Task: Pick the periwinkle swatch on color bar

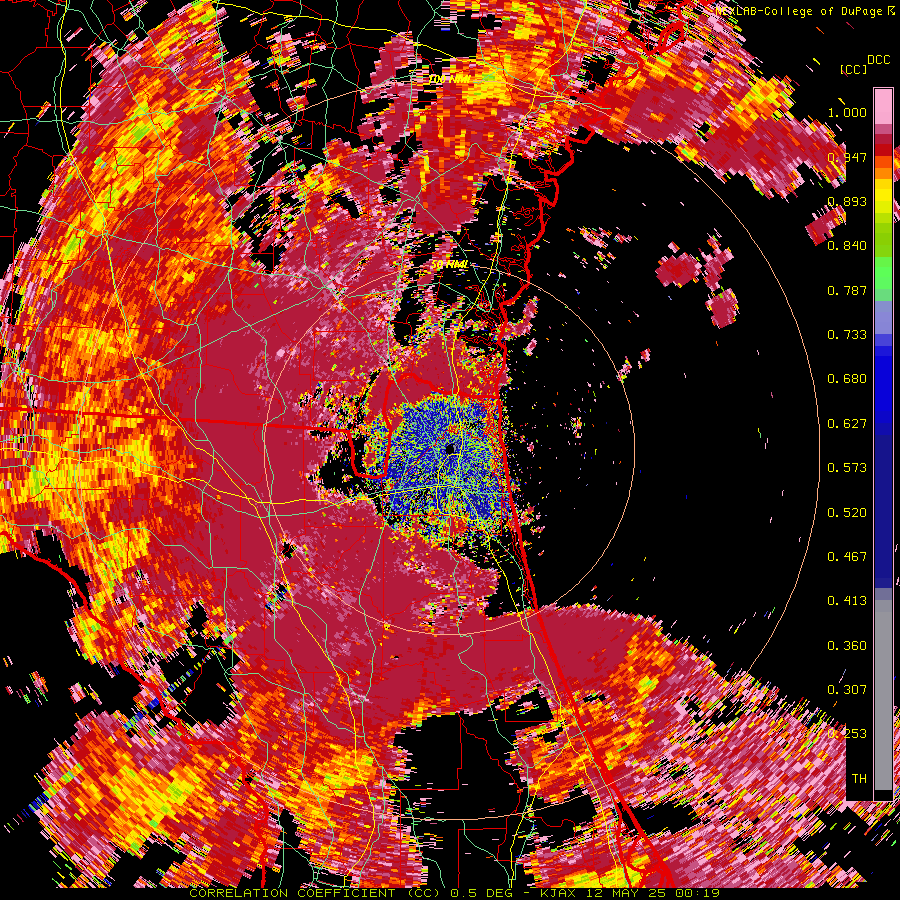Action: (x=883, y=317)
